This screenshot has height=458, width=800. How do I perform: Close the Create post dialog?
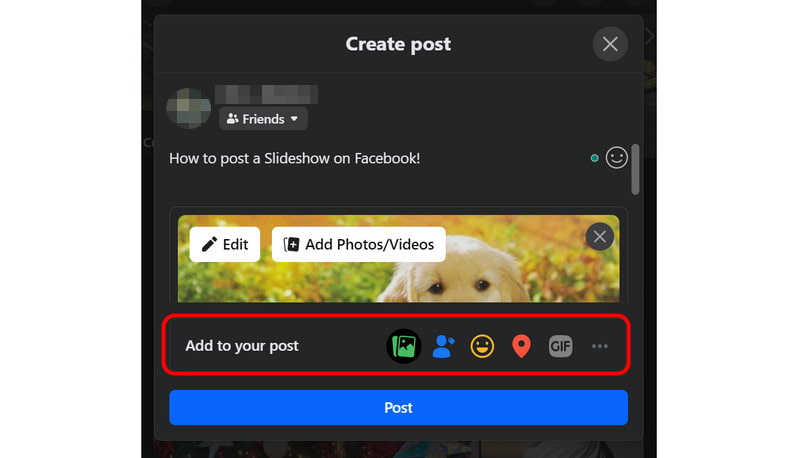(610, 44)
